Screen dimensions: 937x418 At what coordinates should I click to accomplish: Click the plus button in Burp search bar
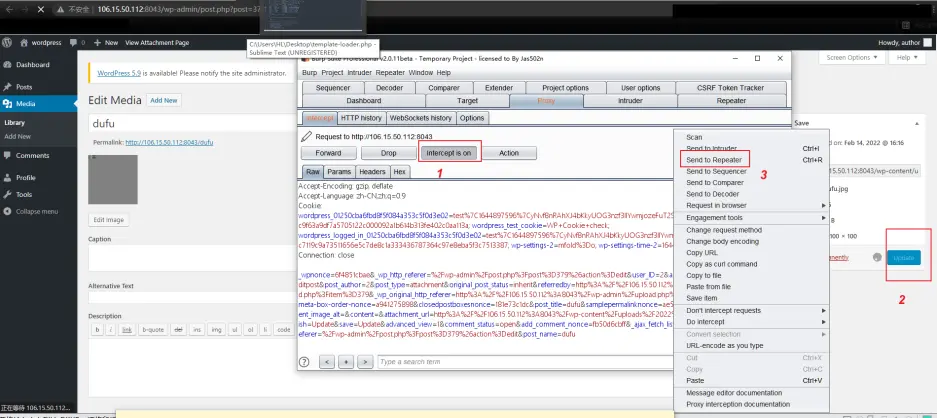pyautogui.click(x=346, y=362)
